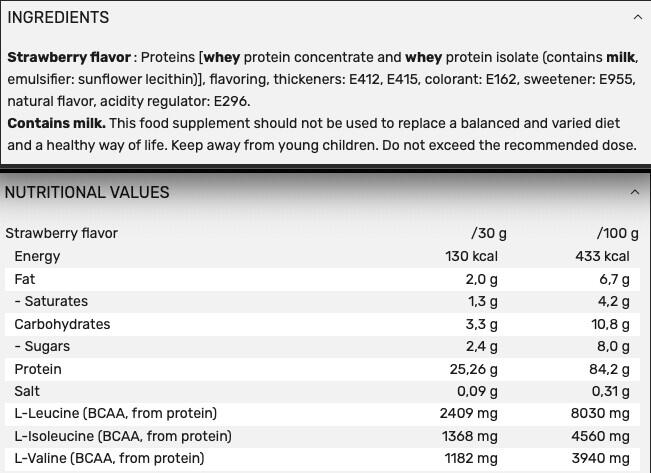The image size is (651, 473).
Task: Click the L-Leucine (BCAA, from protein) row
Action: pos(115,413)
